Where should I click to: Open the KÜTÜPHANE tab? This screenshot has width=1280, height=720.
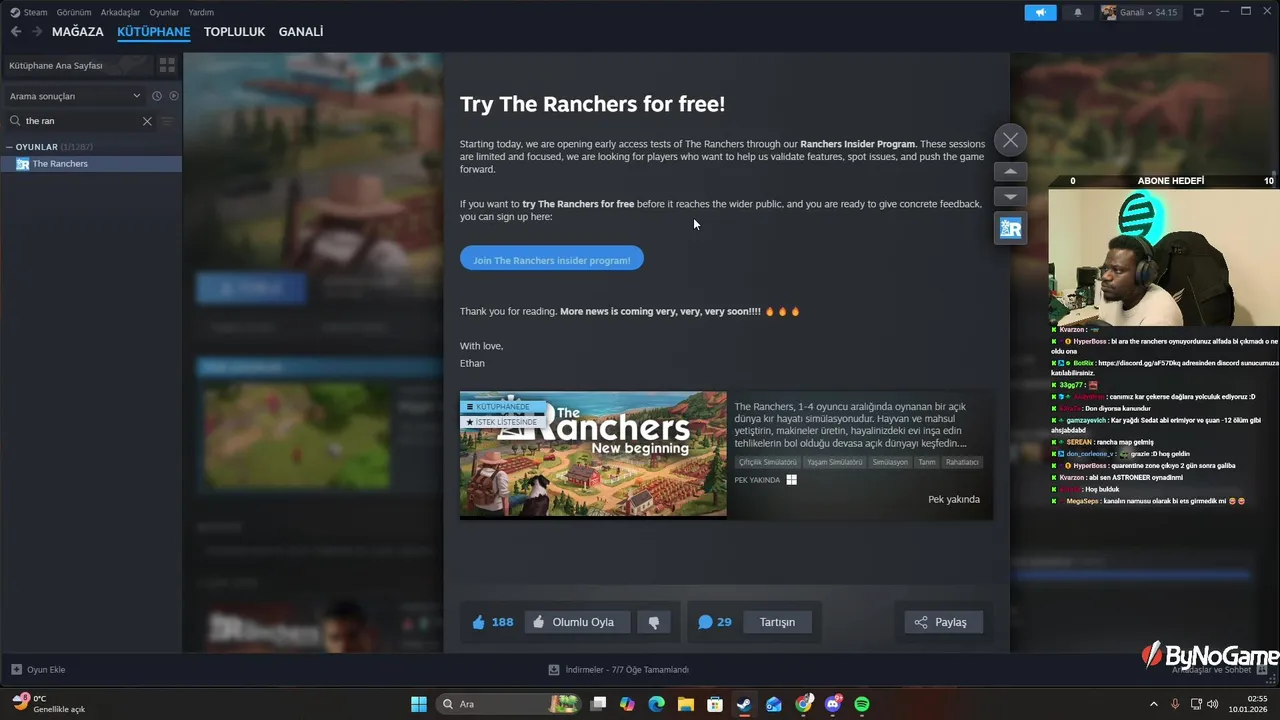153,32
